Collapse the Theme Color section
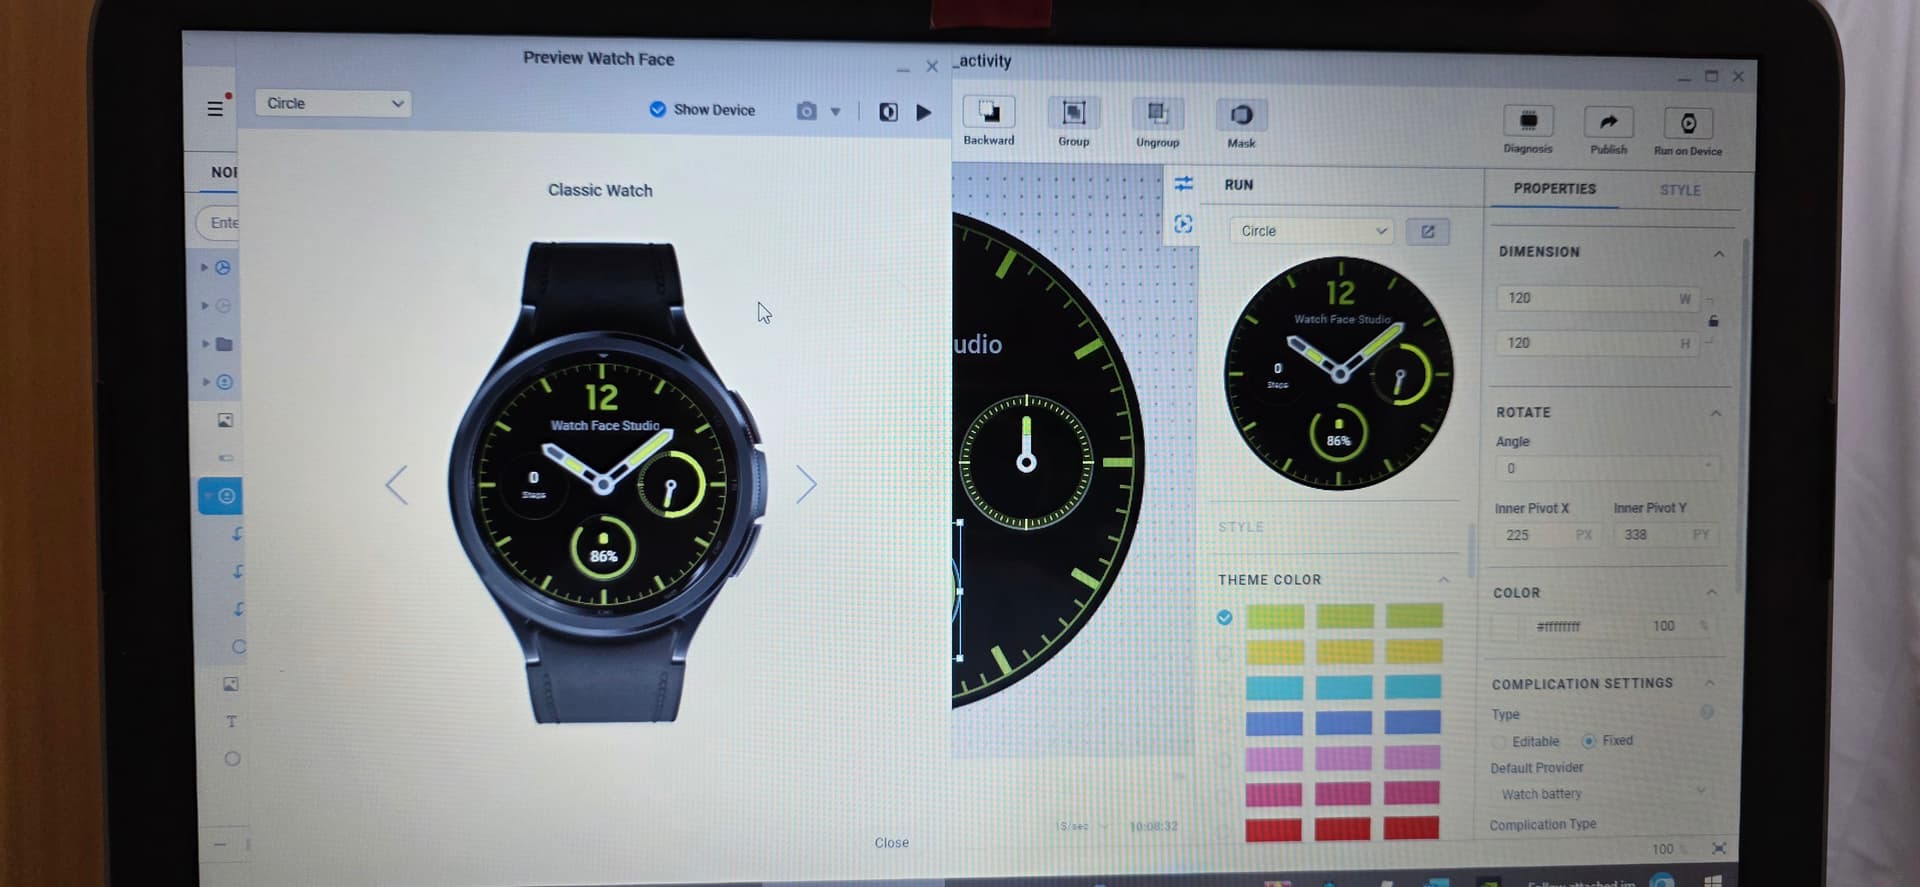The width and height of the screenshot is (1920, 887). [1443, 580]
